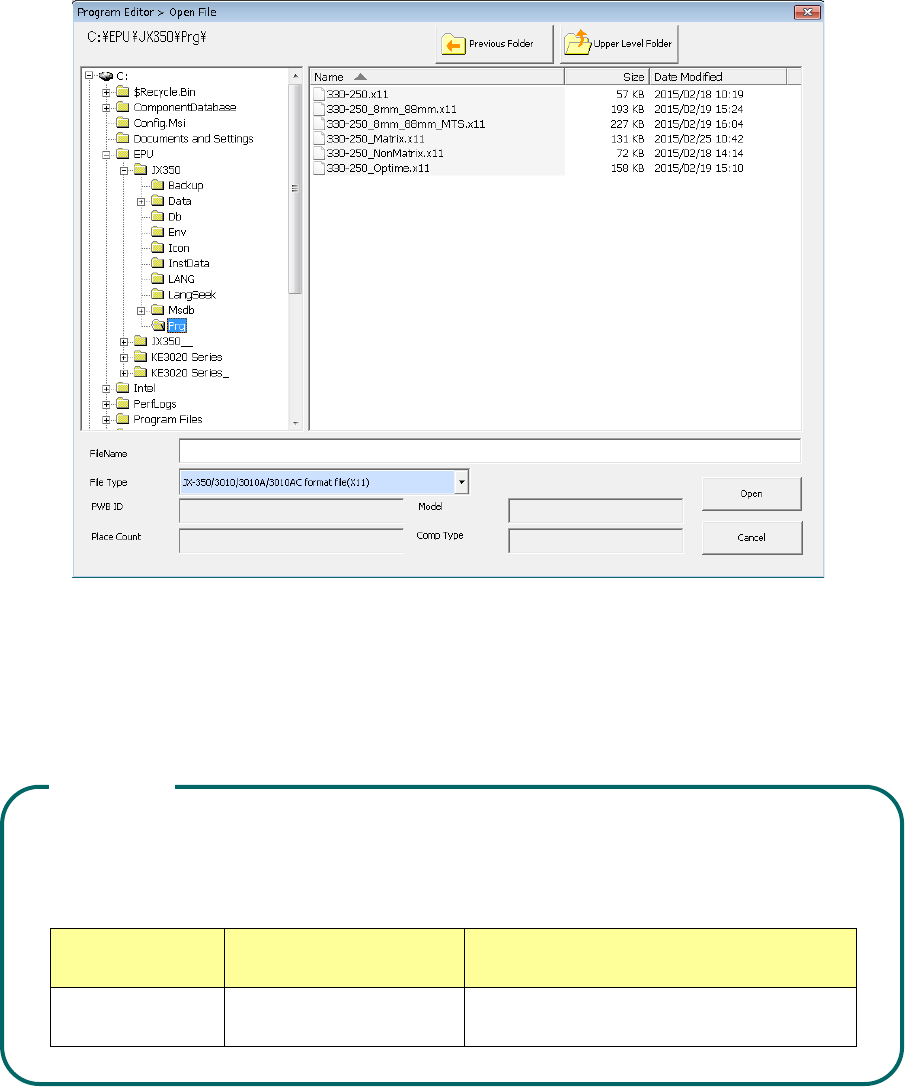Open the File Type dropdown
Viewport: 905px width, 1087px height.
[x=461, y=482]
